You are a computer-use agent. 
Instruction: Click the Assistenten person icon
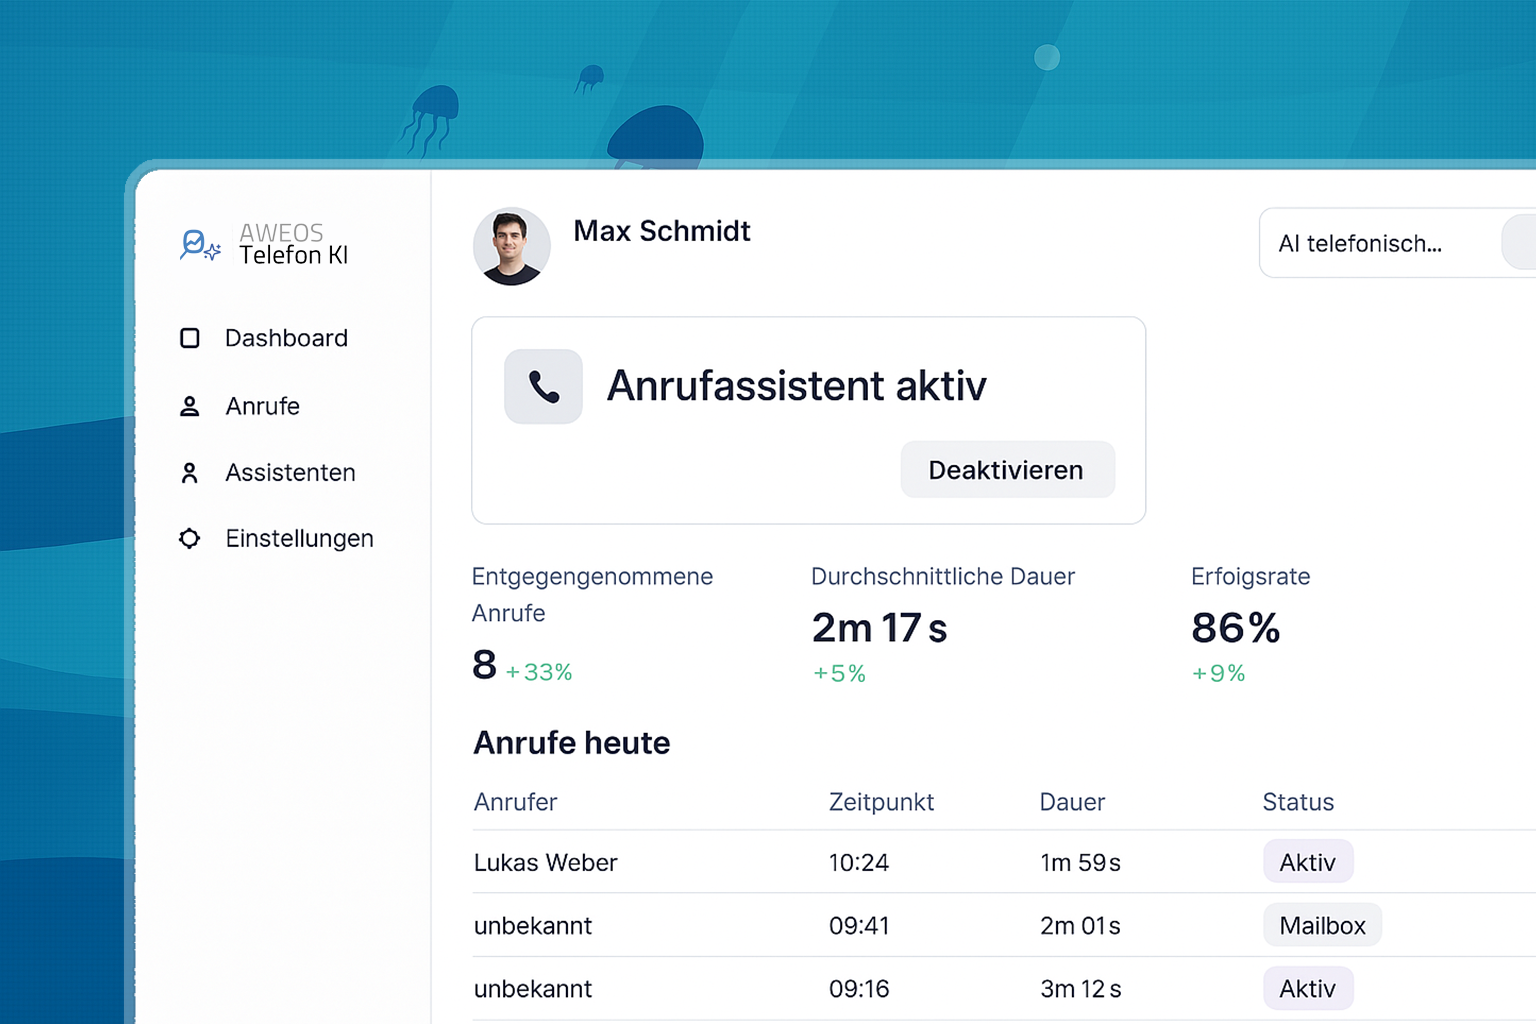(189, 473)
